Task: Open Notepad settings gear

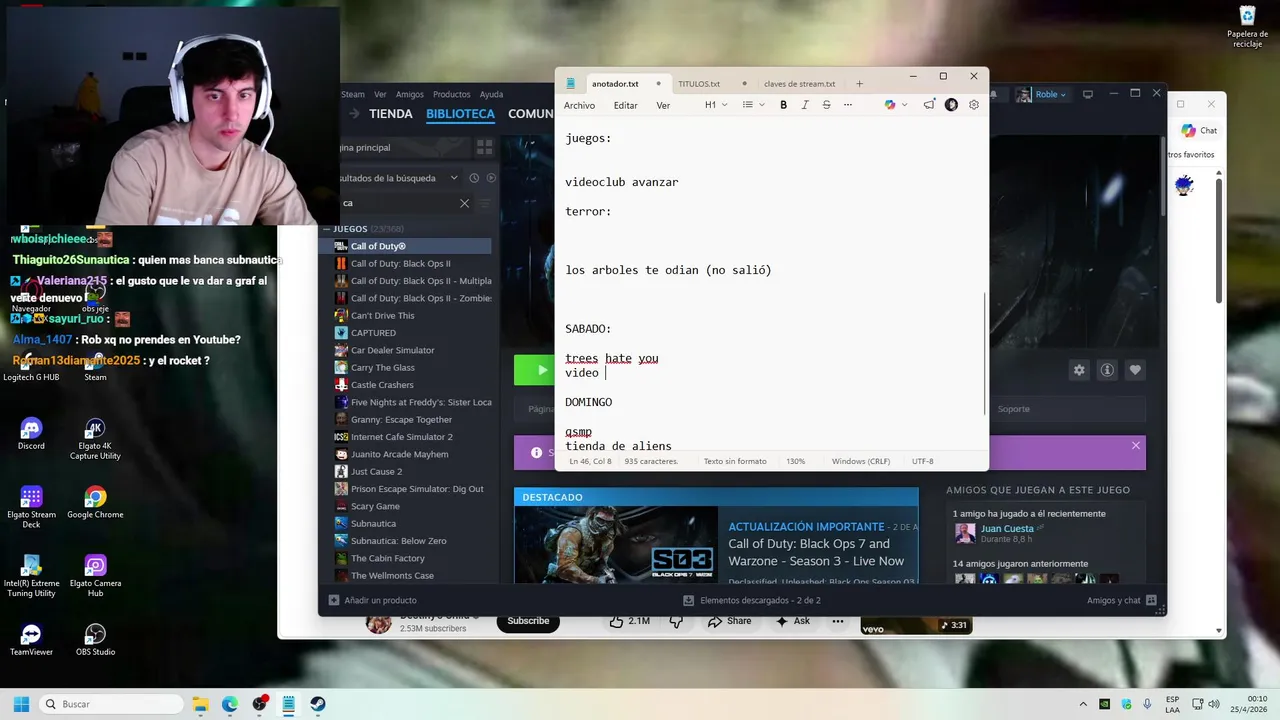Action: click(x=974, y=105)
